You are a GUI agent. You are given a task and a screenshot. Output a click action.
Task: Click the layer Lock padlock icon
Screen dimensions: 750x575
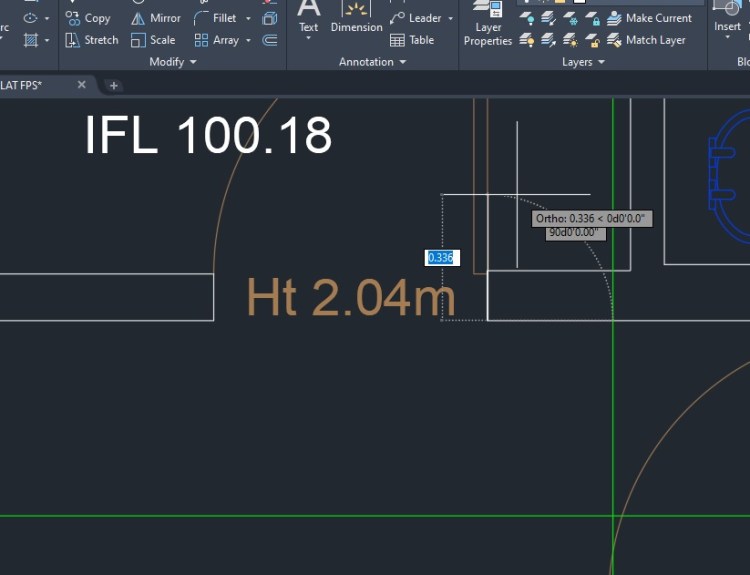(594, 19)
